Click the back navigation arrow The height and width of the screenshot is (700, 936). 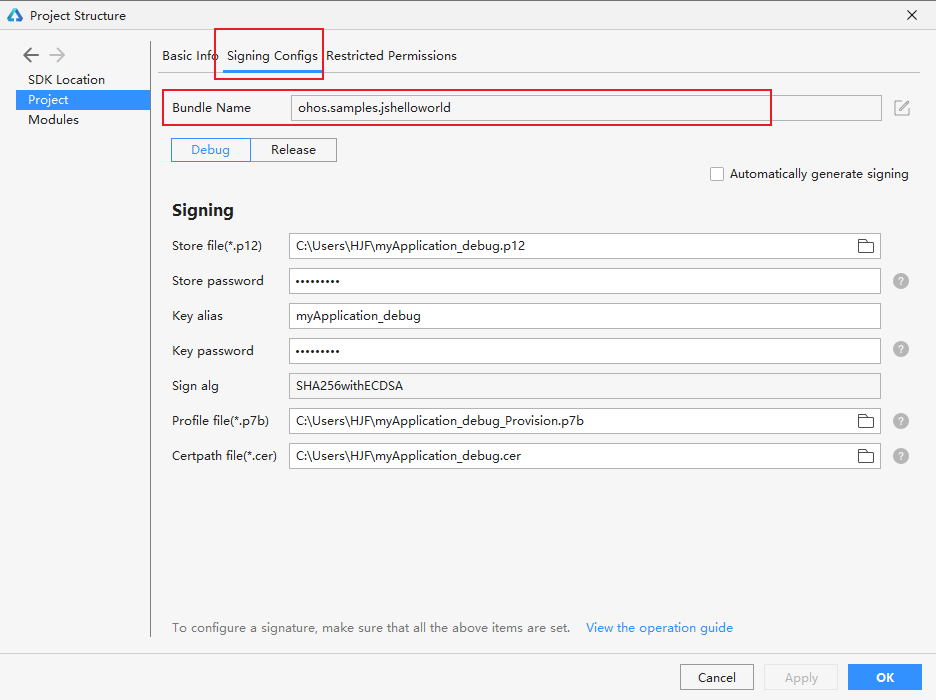pyautogui.click(x=31, y=55)
